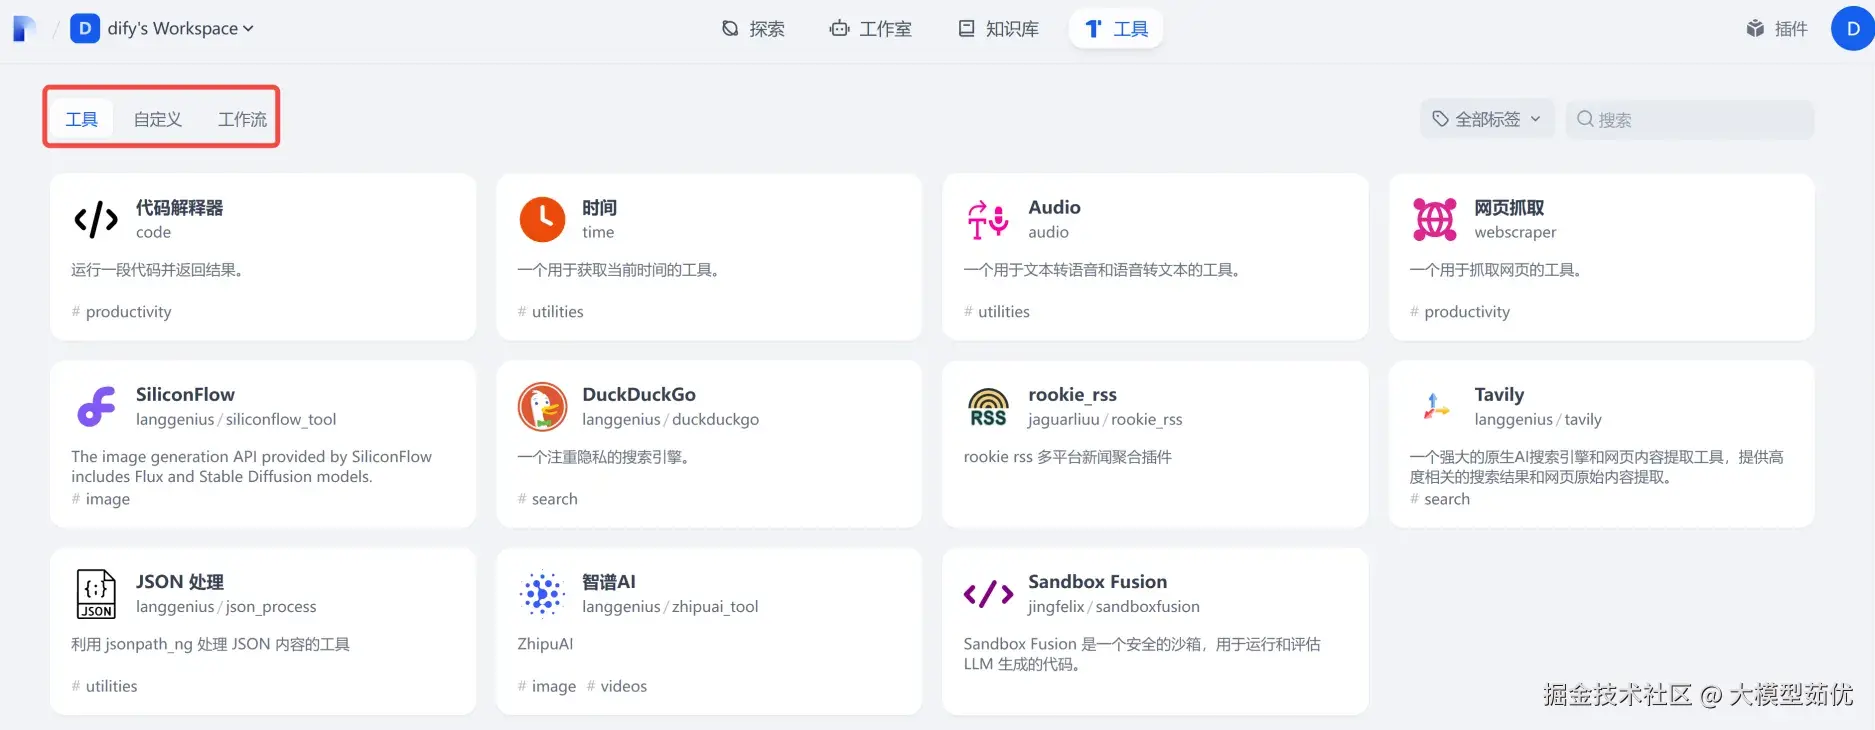This screenshot has width=1875, height=730.
Task: Switch to the 工作流 sub-tab
Action: tap(242, 120)
